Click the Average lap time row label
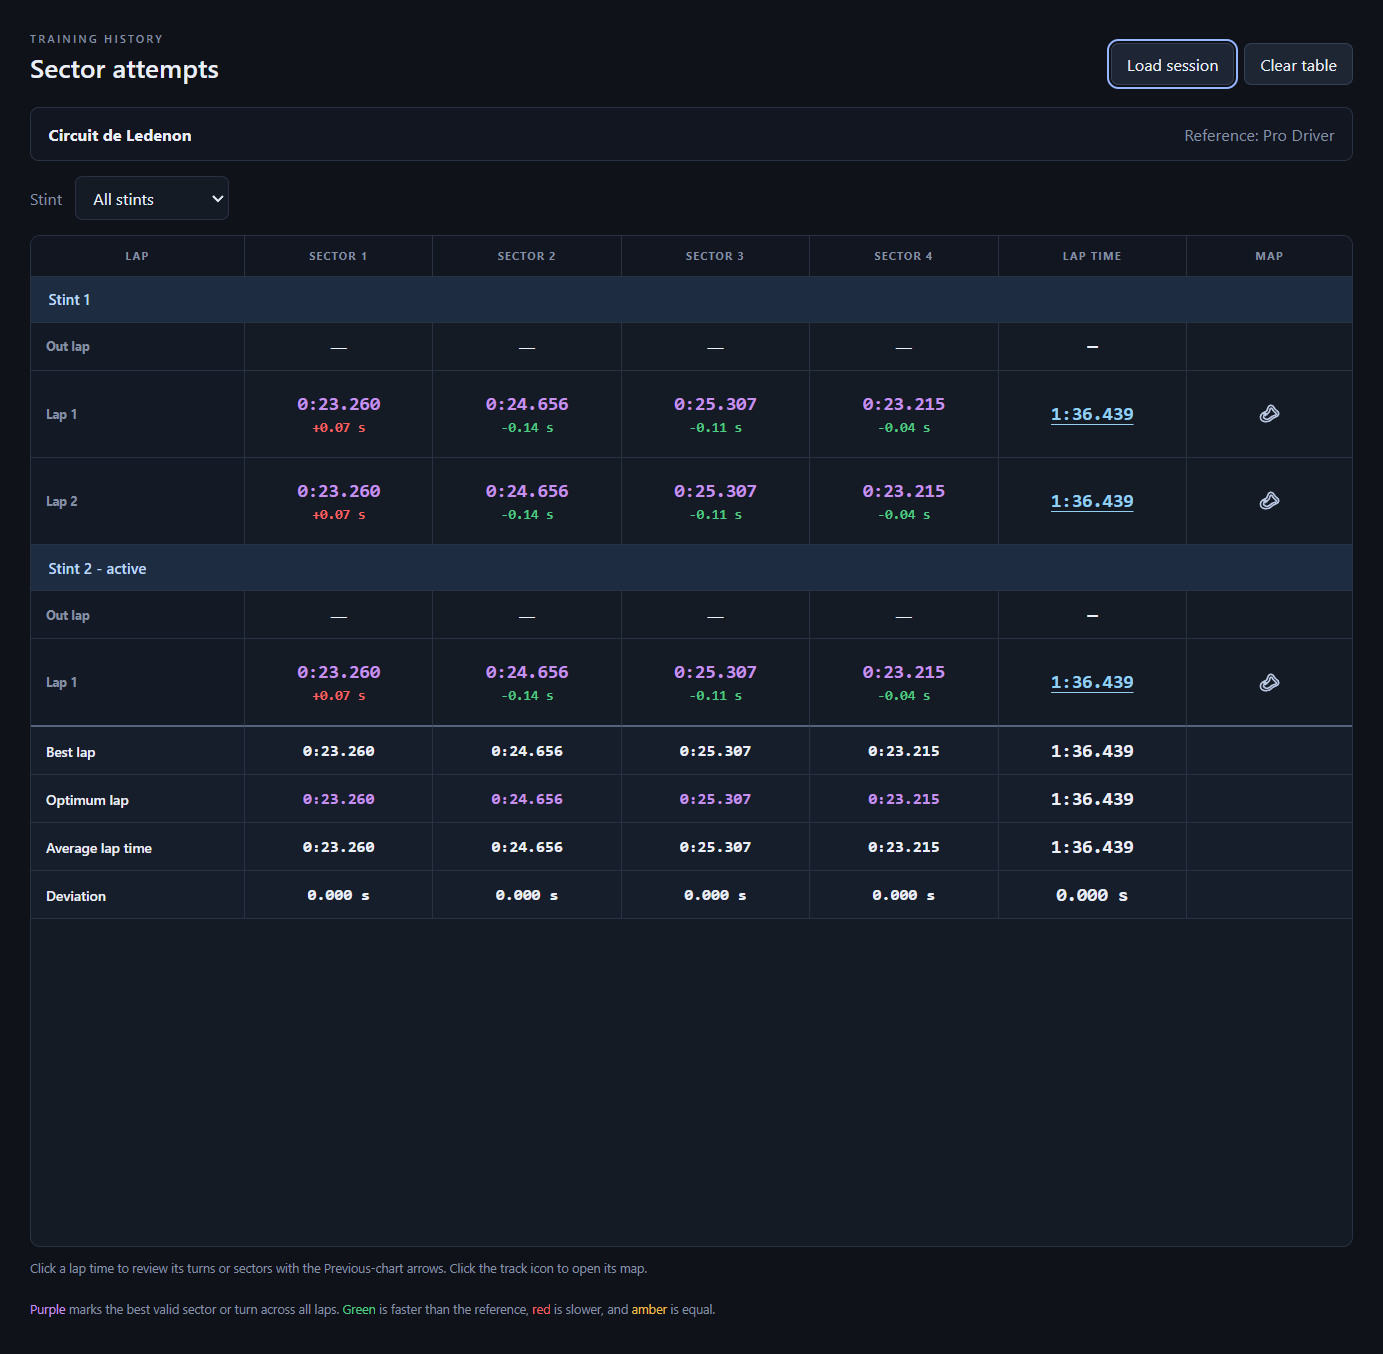Viewport: 1383px width, 1354px height. click(99, 848)
